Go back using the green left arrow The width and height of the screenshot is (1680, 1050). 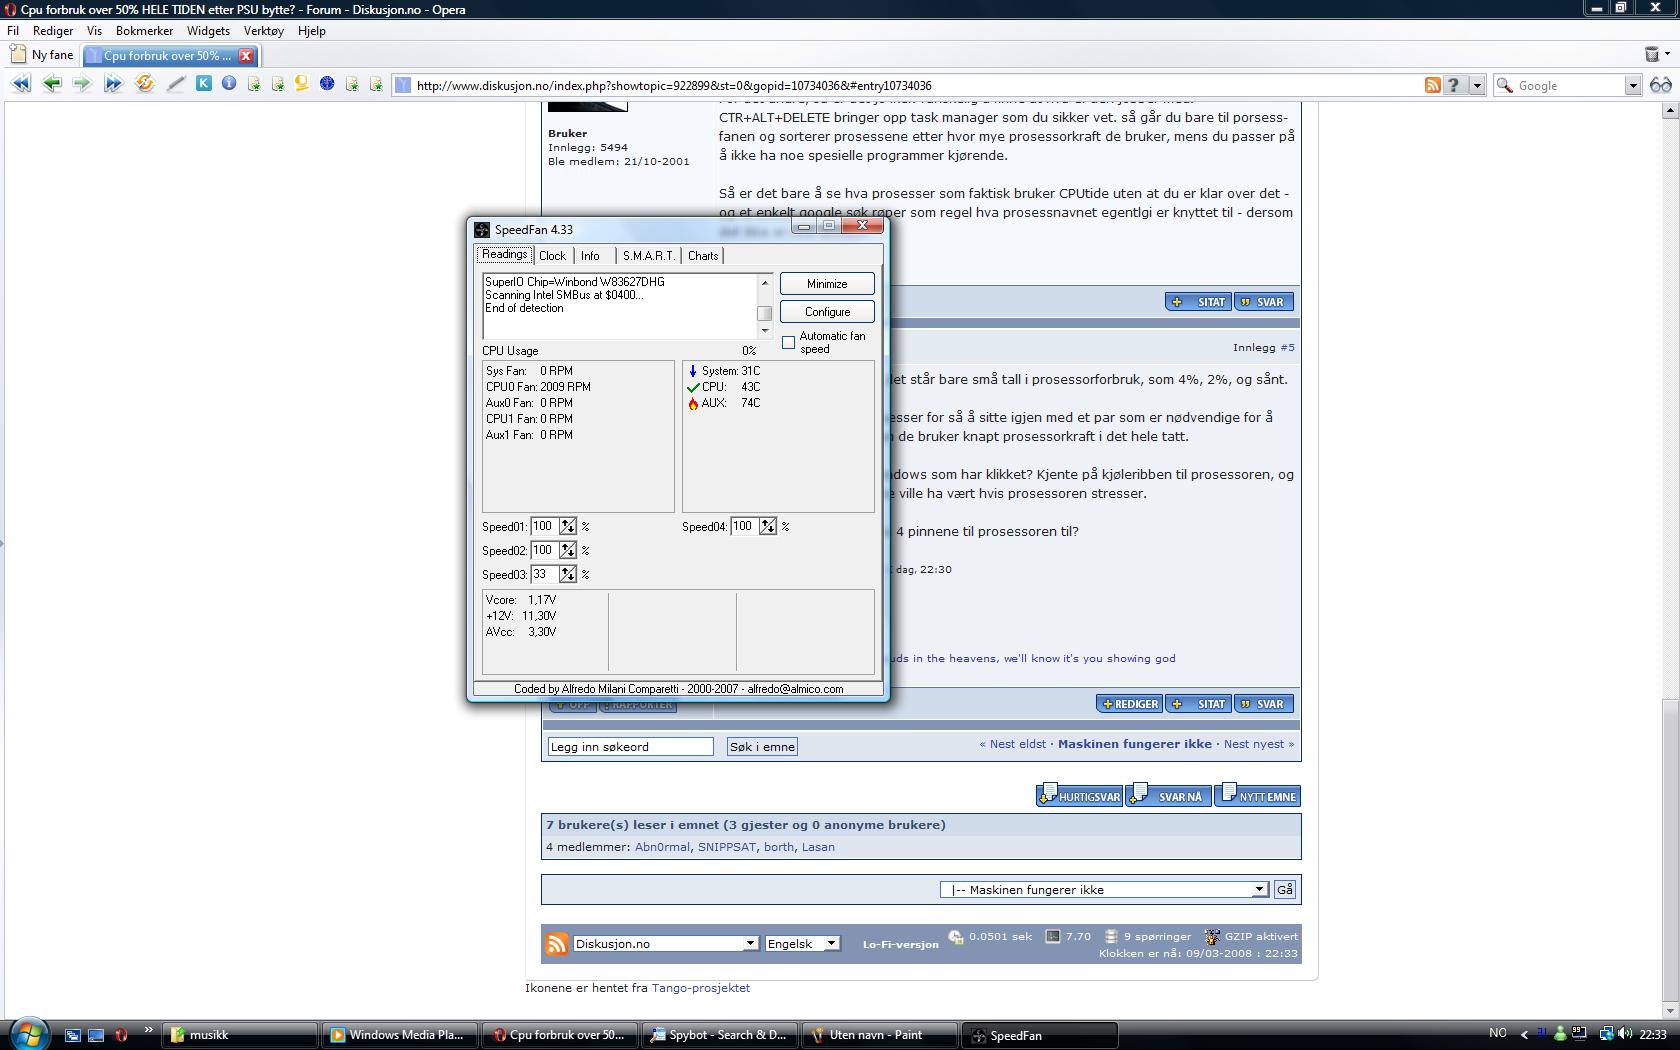[x=52, y=84]
